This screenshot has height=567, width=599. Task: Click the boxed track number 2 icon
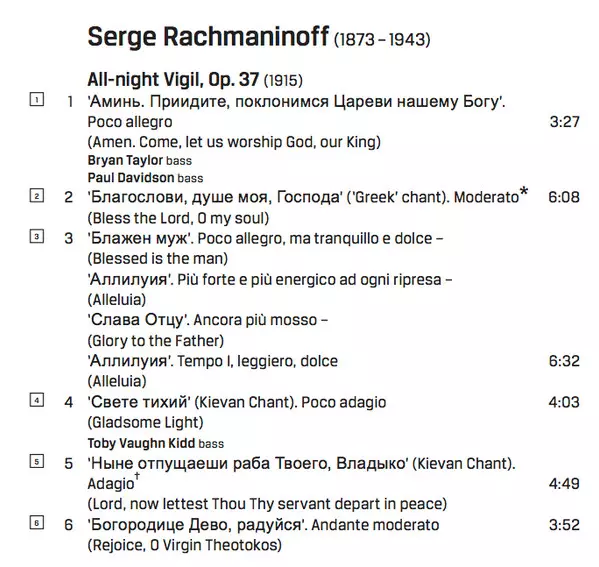[x=37, y=196]
